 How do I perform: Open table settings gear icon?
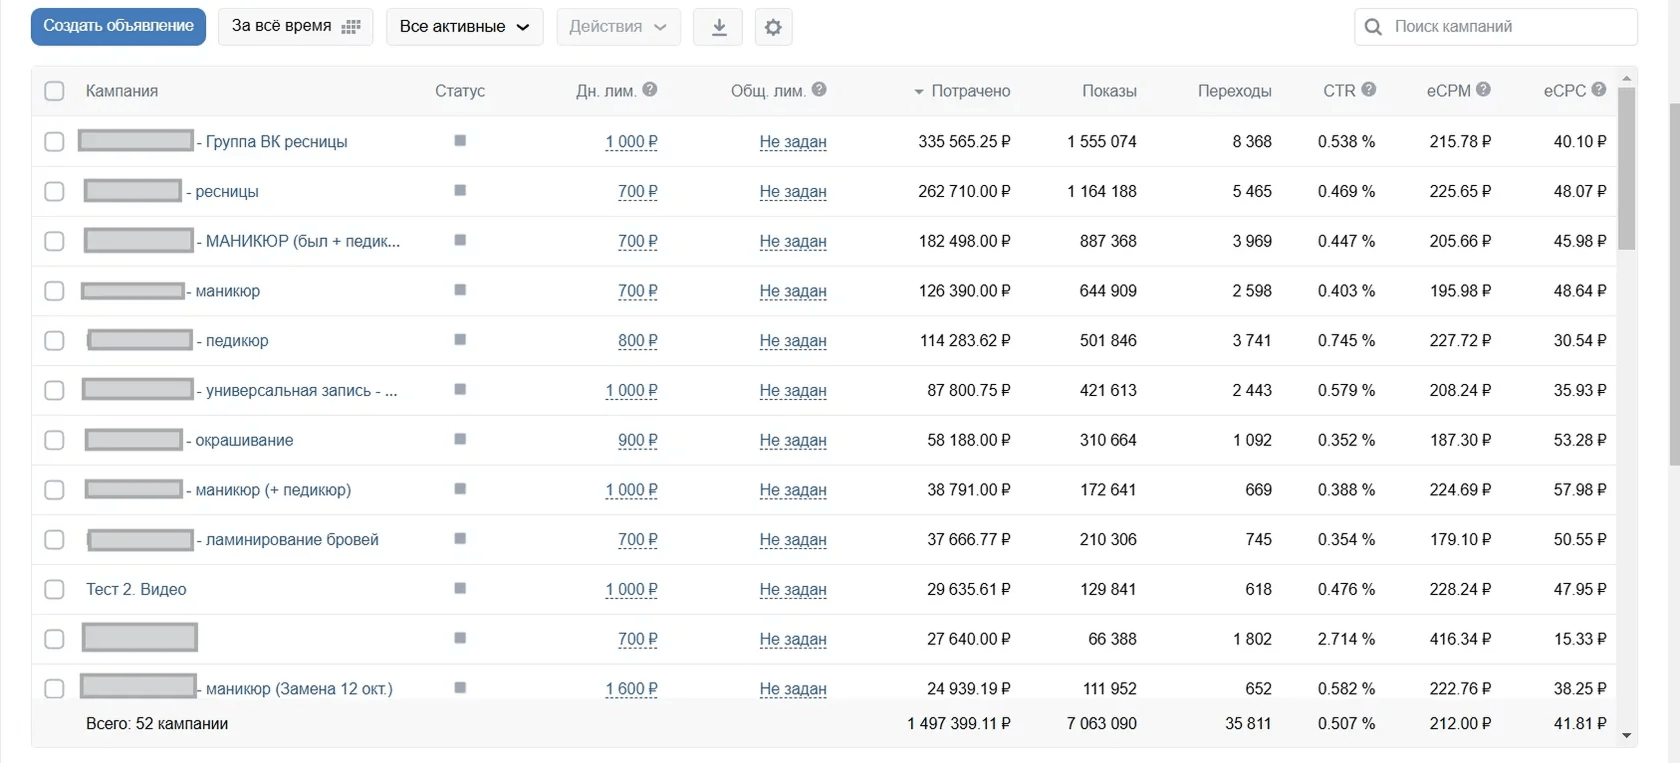pos(773,27)
